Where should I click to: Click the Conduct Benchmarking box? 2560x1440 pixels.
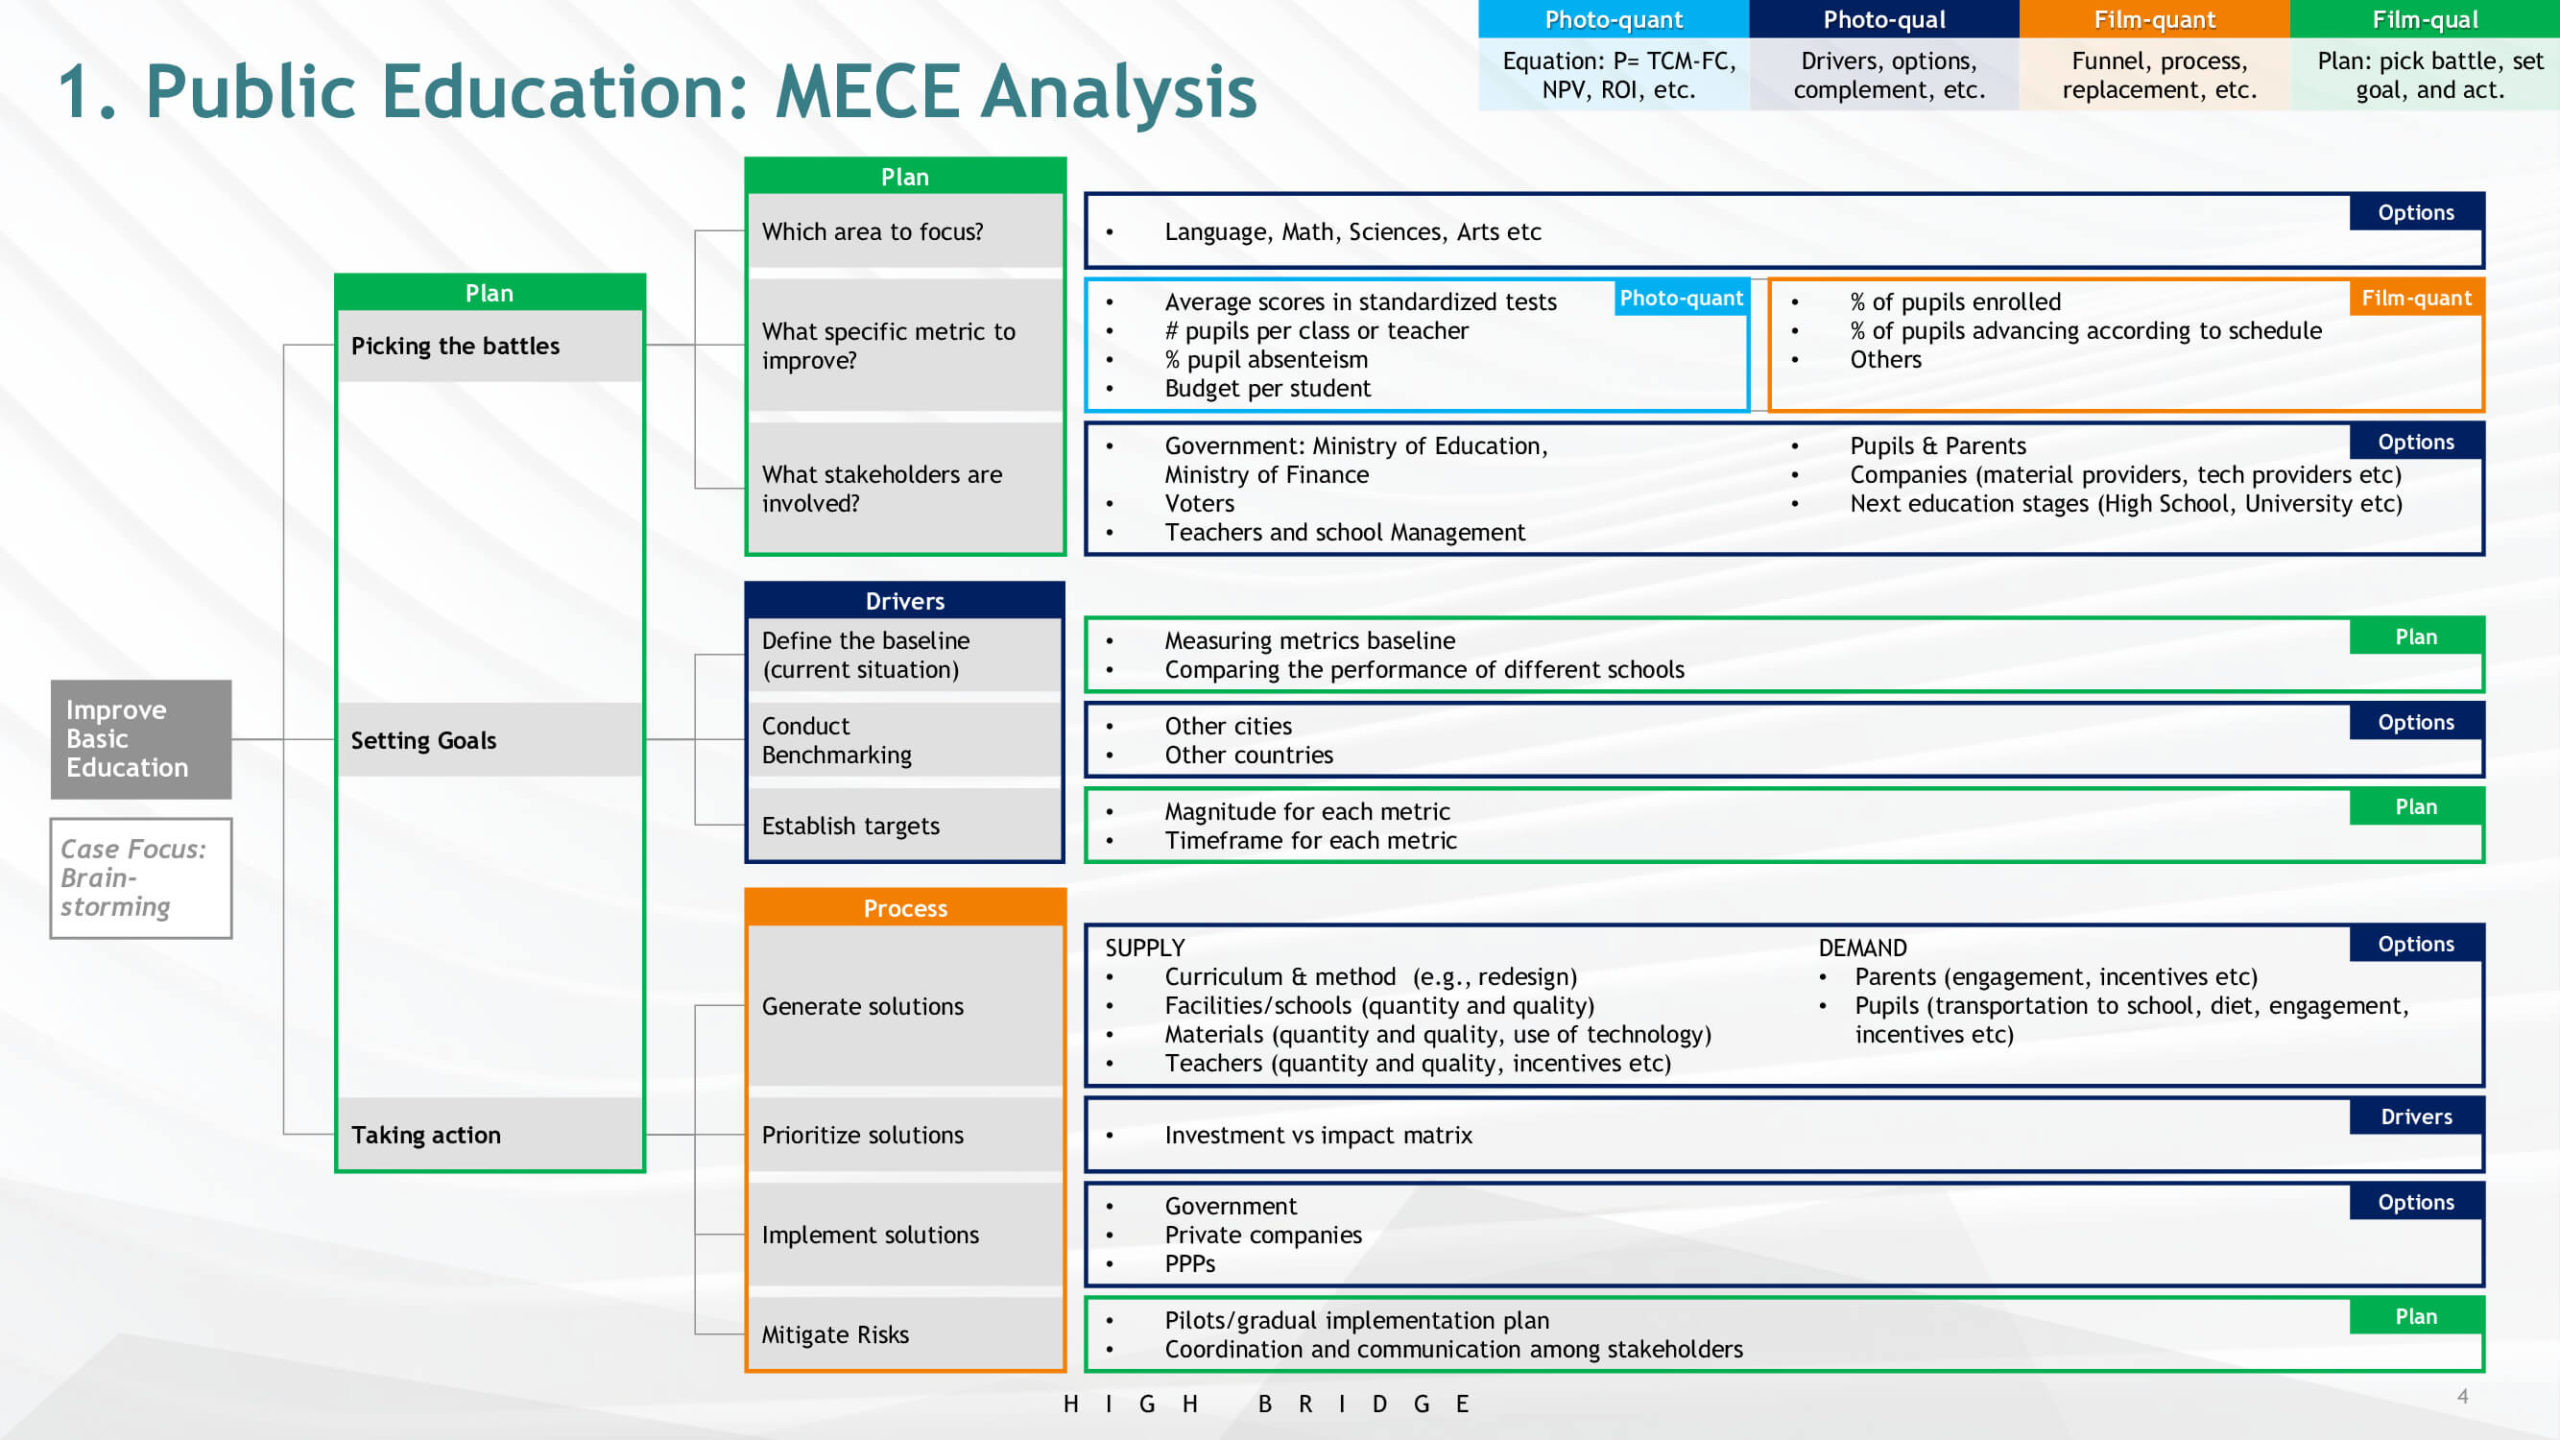point(905,740)
